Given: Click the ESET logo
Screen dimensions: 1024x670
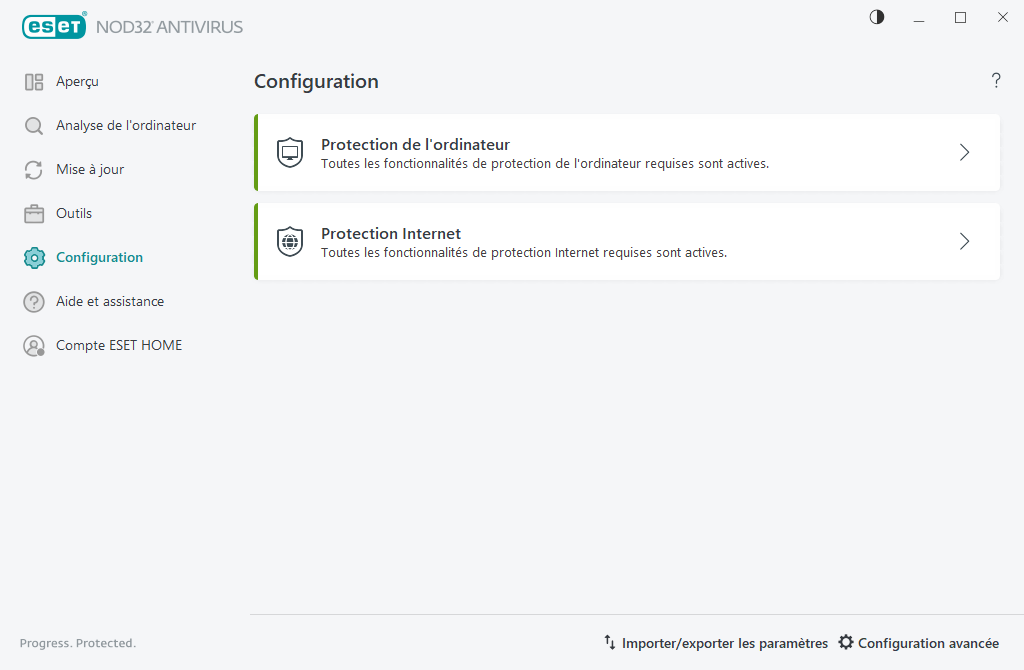Looking at the screenshot, I should click(x=54, y=26).
